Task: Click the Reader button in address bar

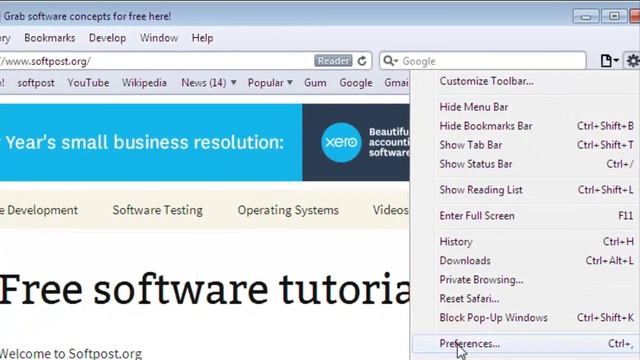Action: [333, 61]
